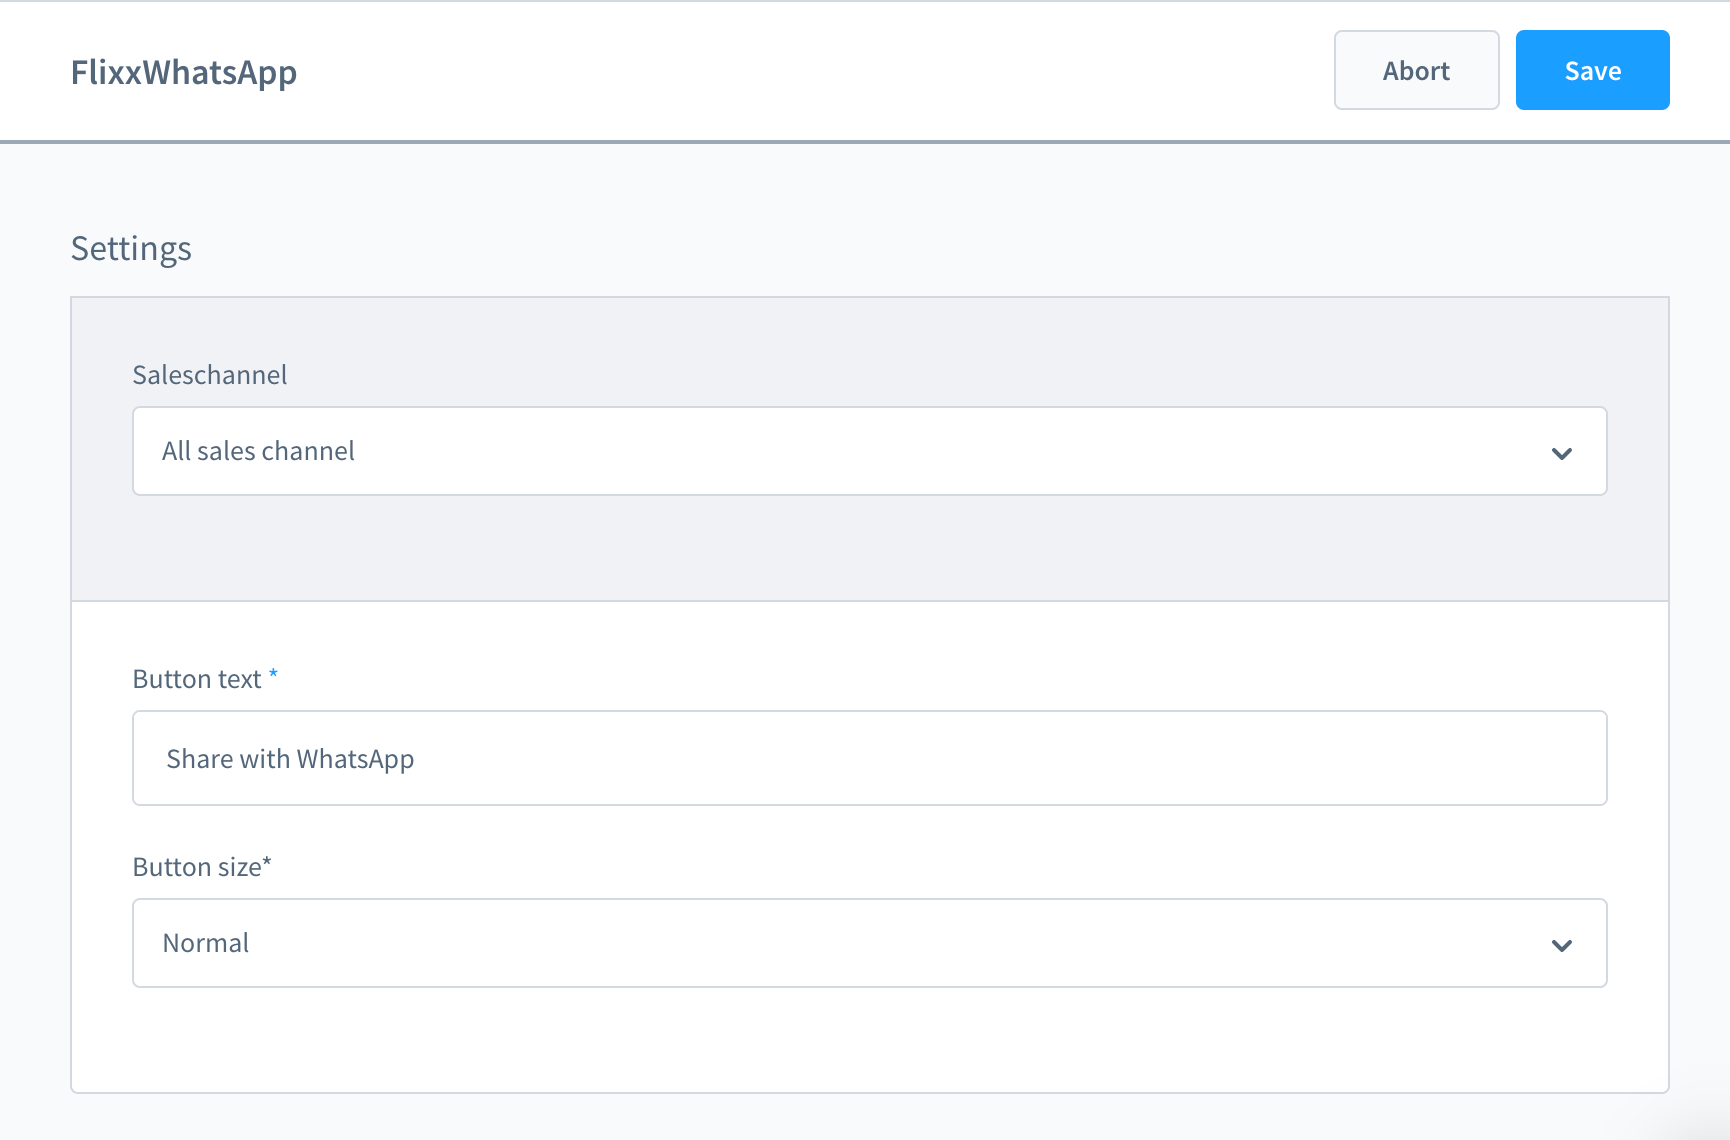Focus the Button text input field

tap(869, 758)
